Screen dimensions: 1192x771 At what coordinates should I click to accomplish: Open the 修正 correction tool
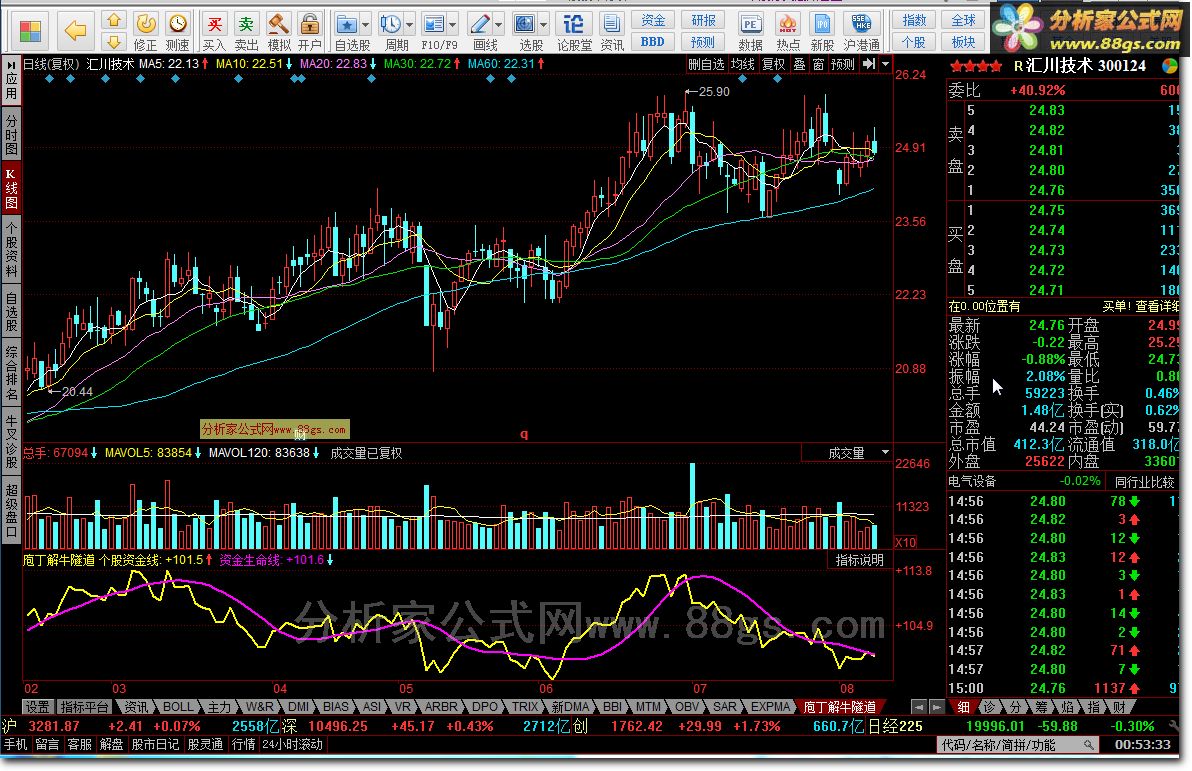(x=145, y=32)
